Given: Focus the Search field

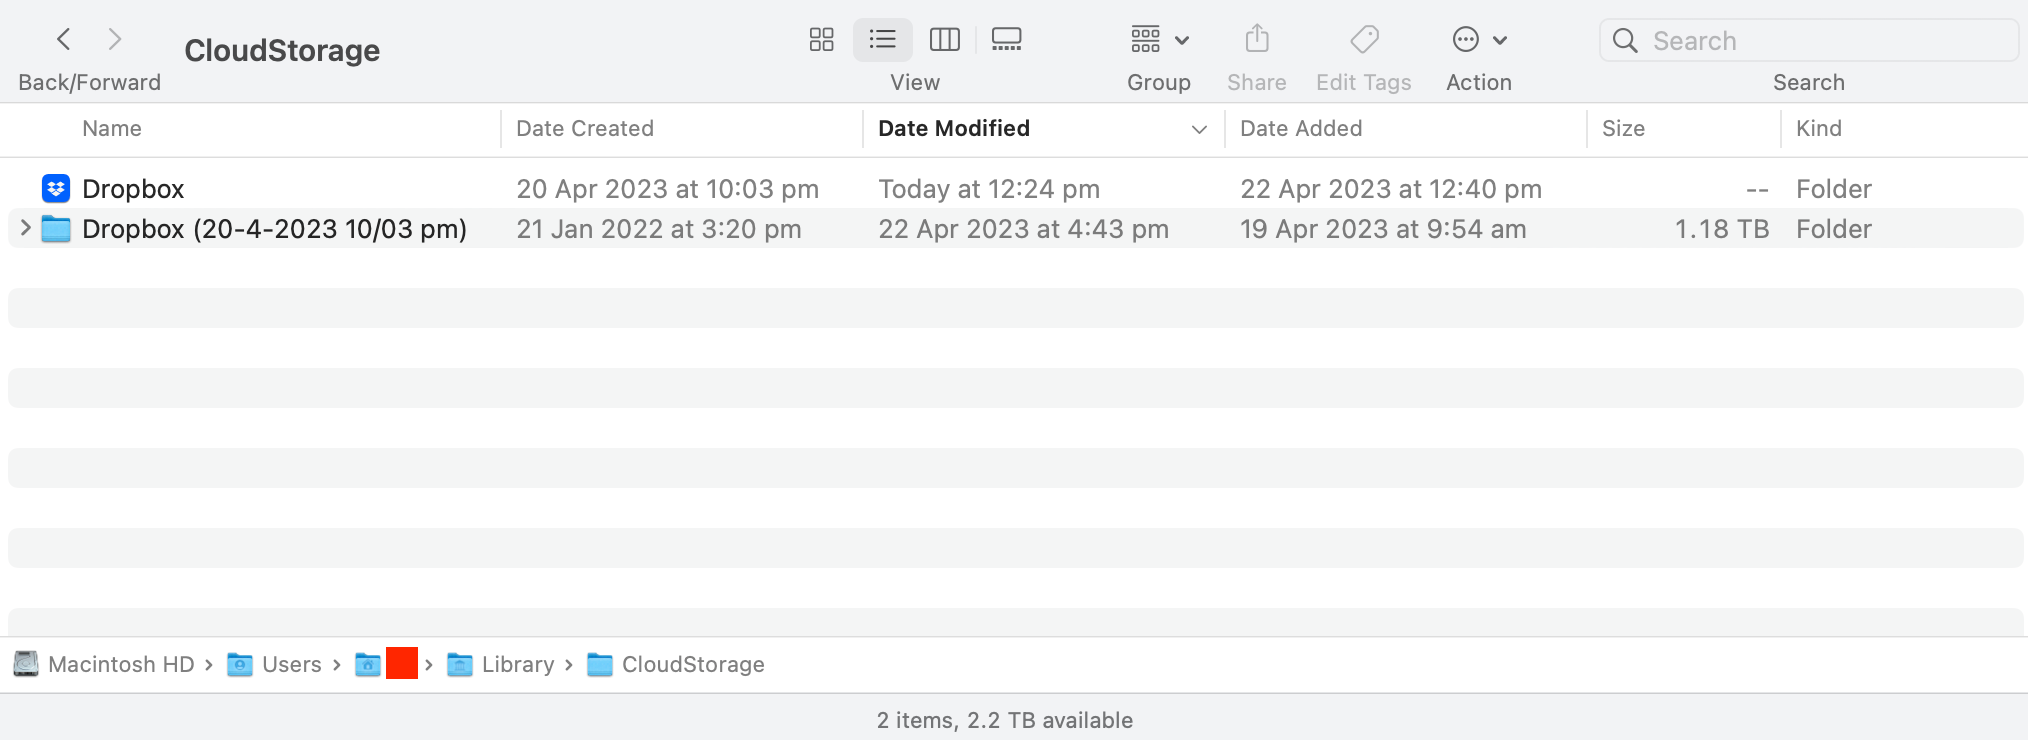Looking at the screenshot, I should pos(1808,40).
